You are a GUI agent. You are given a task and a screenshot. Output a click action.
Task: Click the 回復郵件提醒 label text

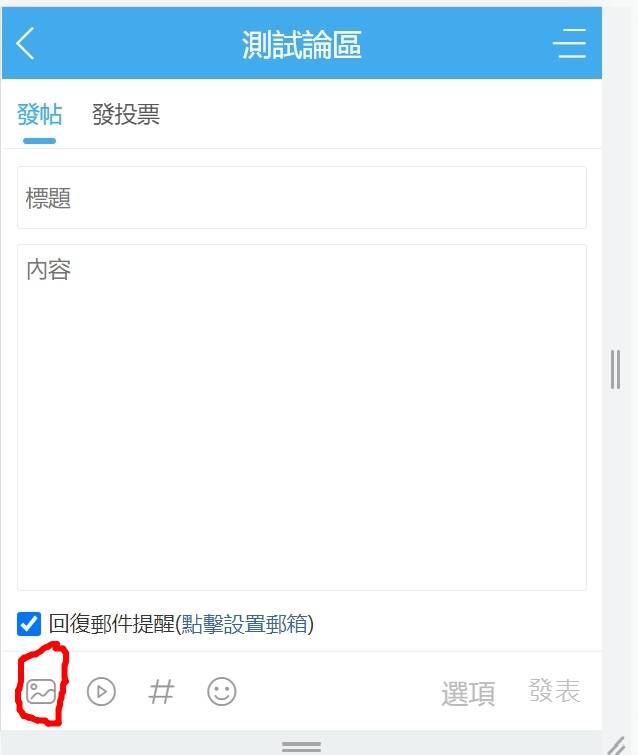click(112, 624)
